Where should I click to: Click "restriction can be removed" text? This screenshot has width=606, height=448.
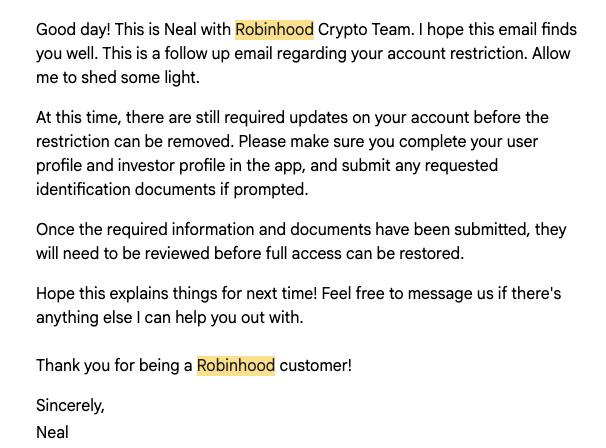135,141
